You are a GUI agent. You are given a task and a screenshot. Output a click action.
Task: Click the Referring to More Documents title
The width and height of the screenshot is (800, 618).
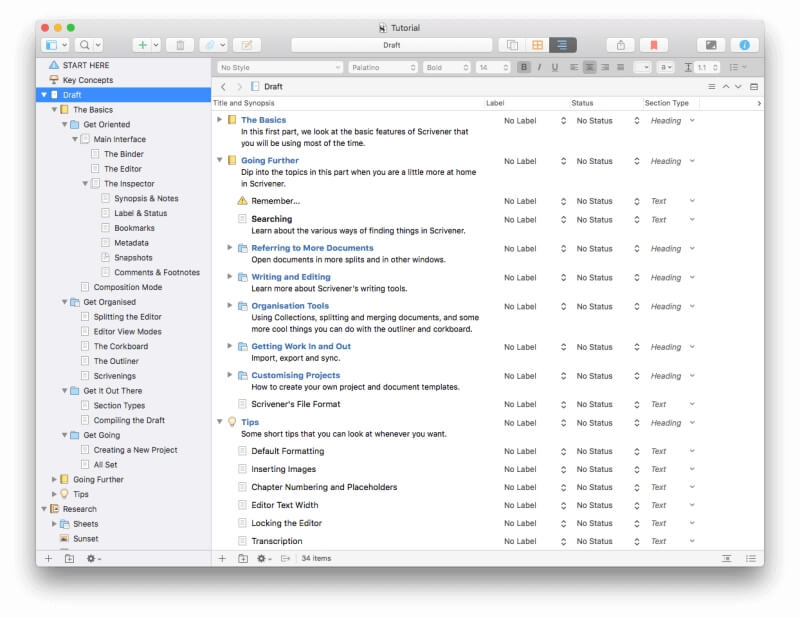[312, 248]
